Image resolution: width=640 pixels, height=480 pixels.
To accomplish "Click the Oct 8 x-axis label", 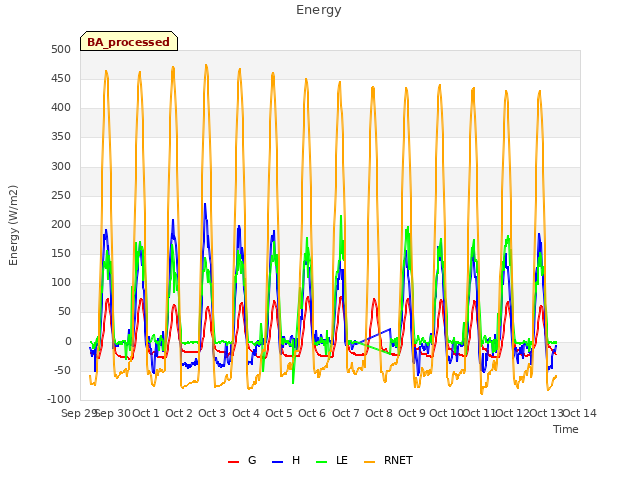I will pyautogui.click(x=379, y=413).
